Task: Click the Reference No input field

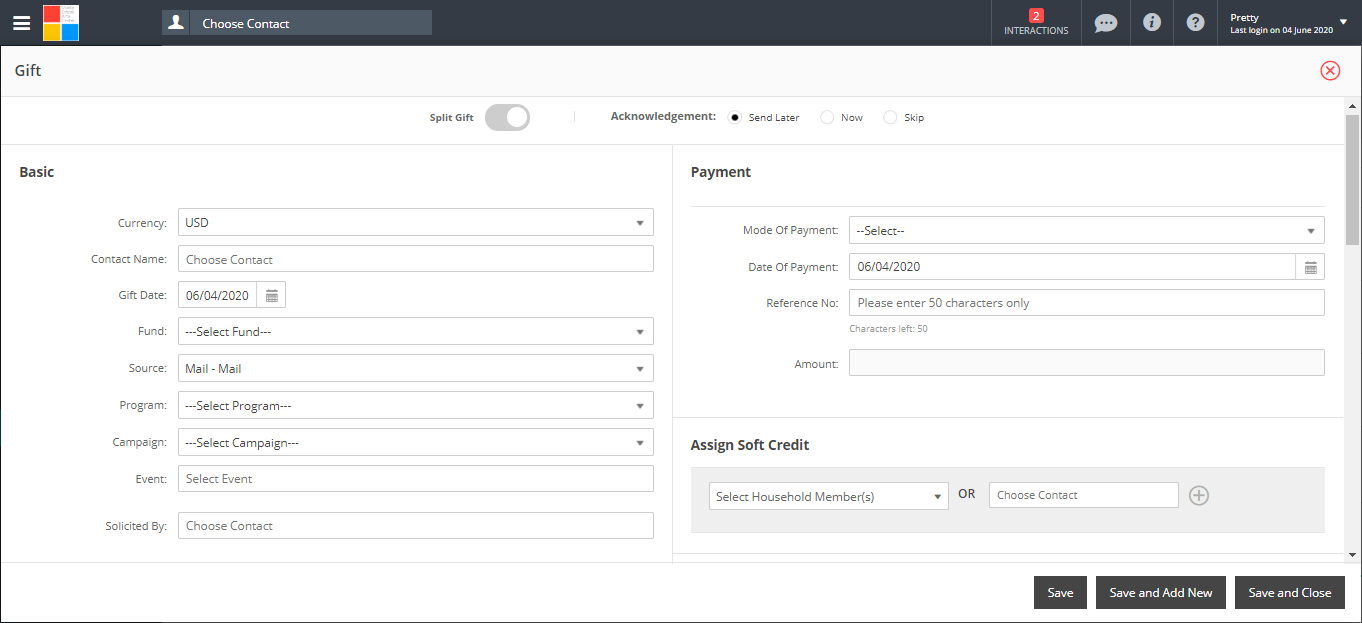Action: (1087, 302)
